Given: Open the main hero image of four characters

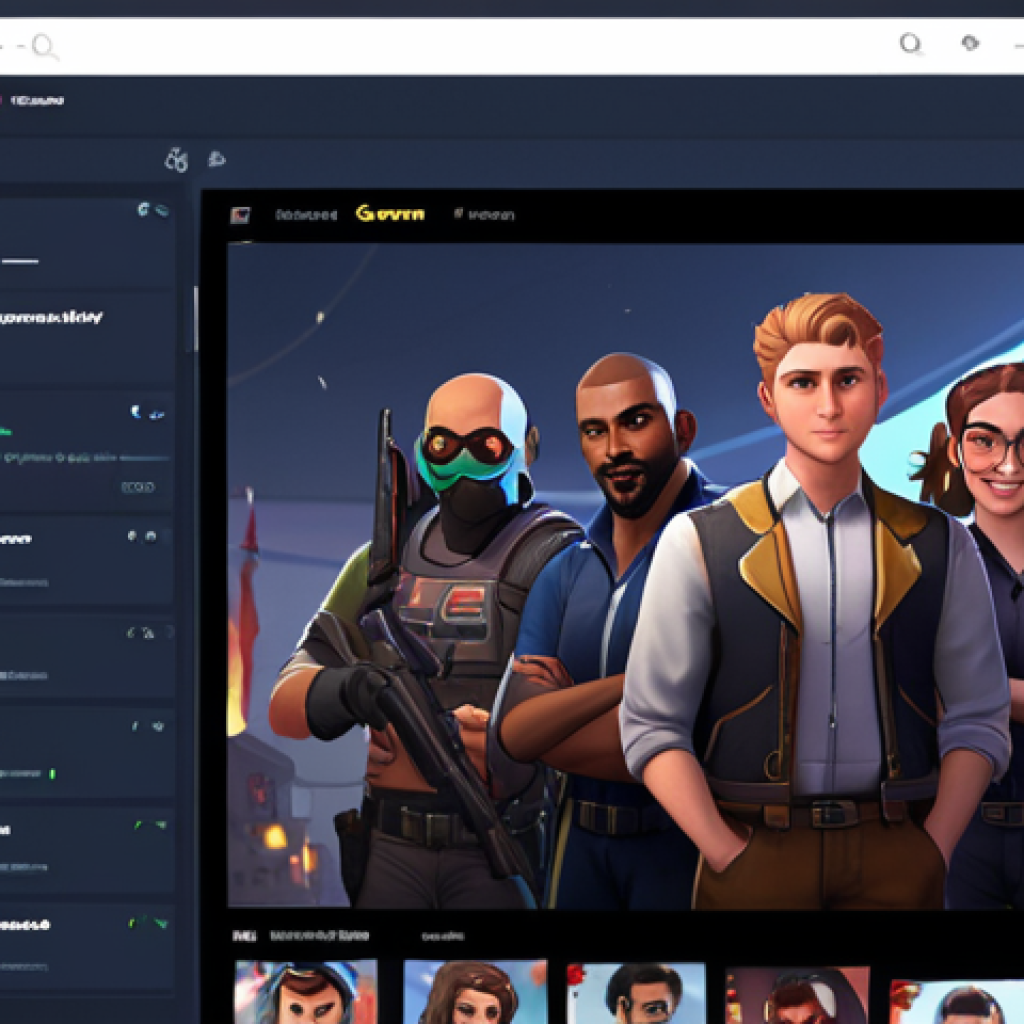Looking at the screenshot, I should pyautogui.click(x=625, y=575).
